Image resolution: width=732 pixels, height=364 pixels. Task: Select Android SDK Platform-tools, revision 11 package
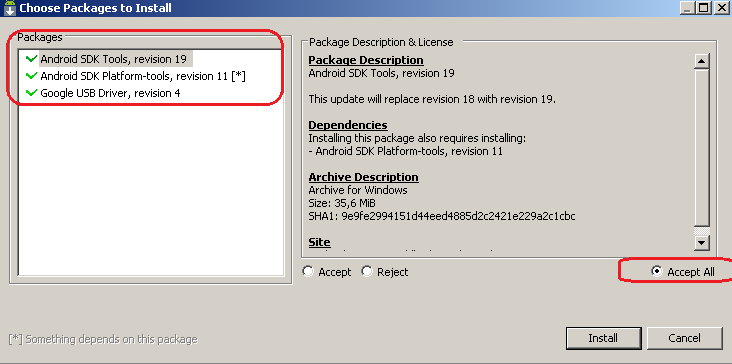[x=143, y=76]
